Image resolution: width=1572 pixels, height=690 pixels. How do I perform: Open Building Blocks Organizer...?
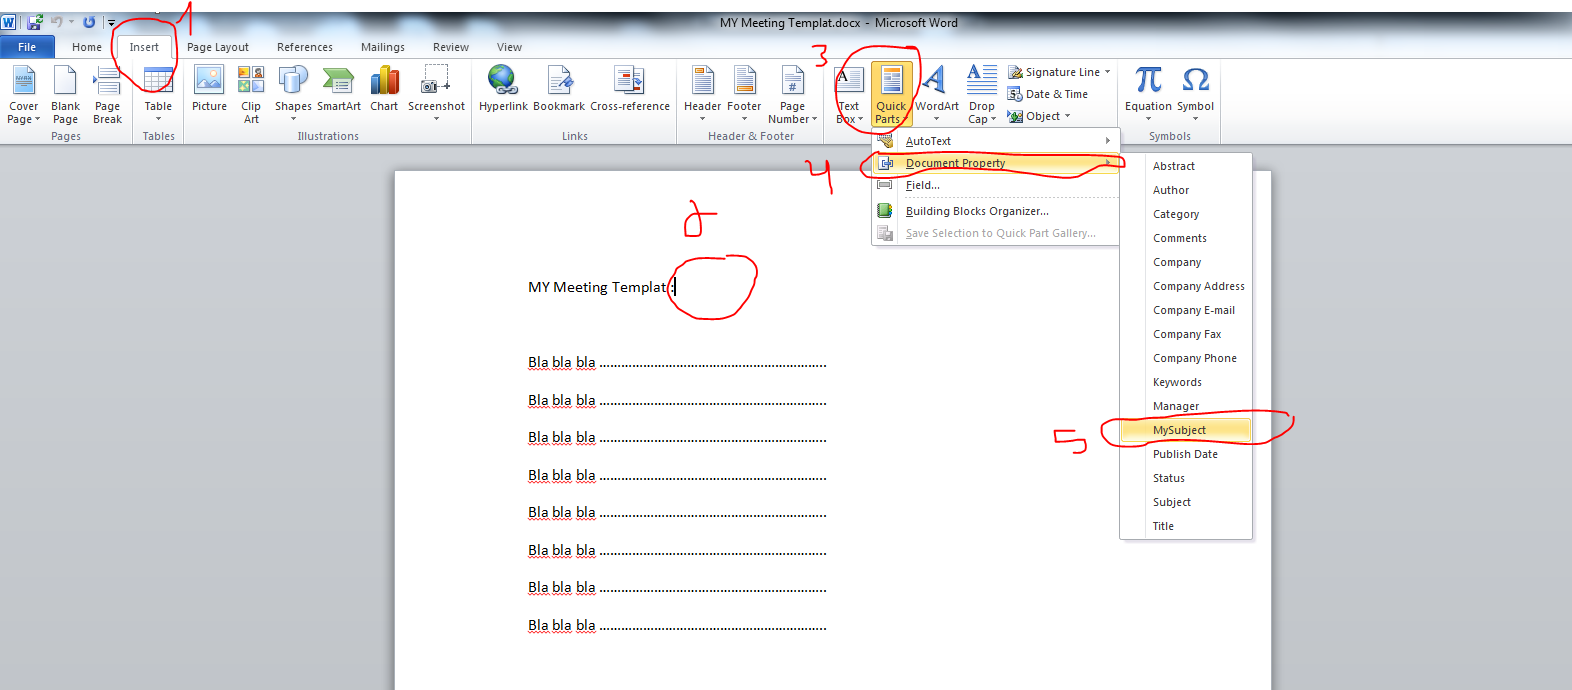[x=995, y=211]
